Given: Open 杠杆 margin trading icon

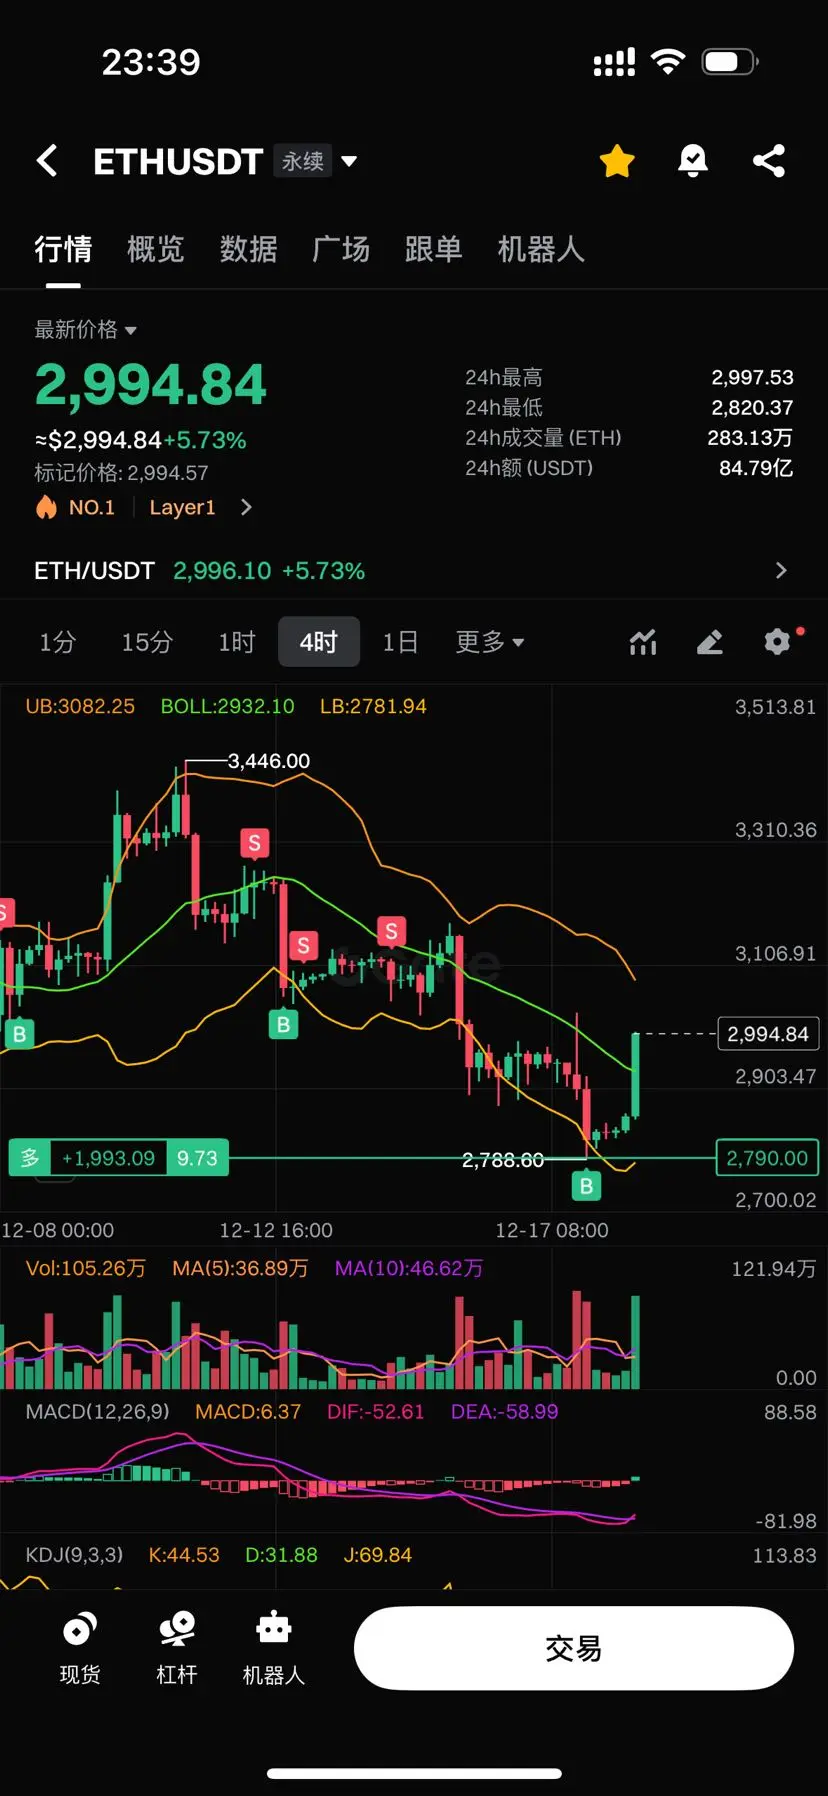Looking at the screenshot, I should point(177,1648).
